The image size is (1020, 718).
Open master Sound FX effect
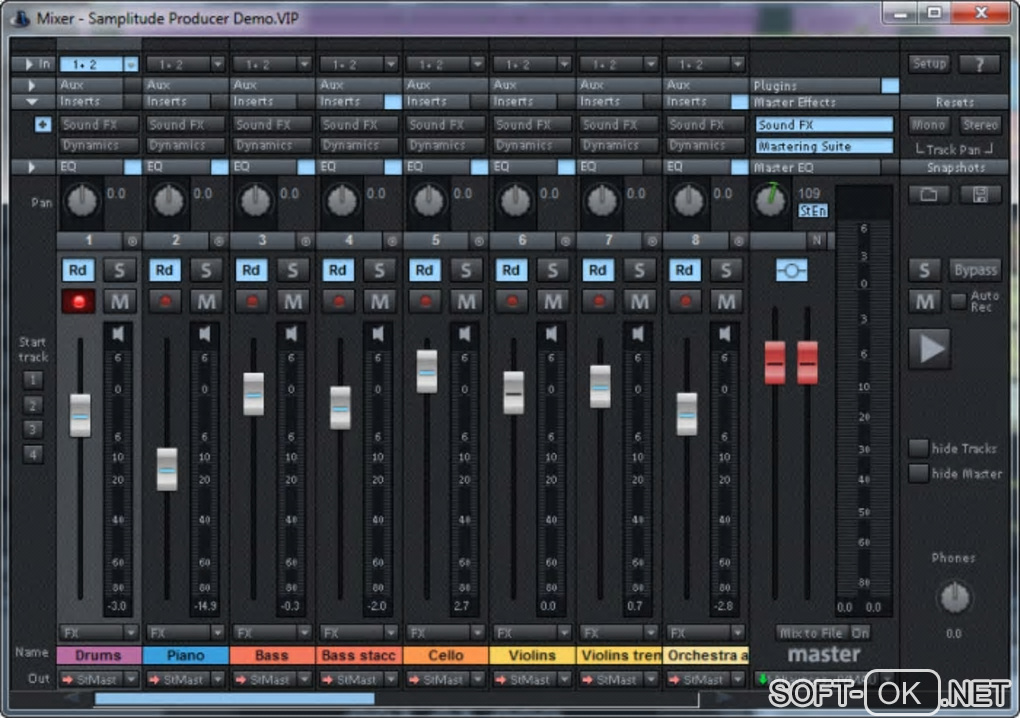point(824,124)
